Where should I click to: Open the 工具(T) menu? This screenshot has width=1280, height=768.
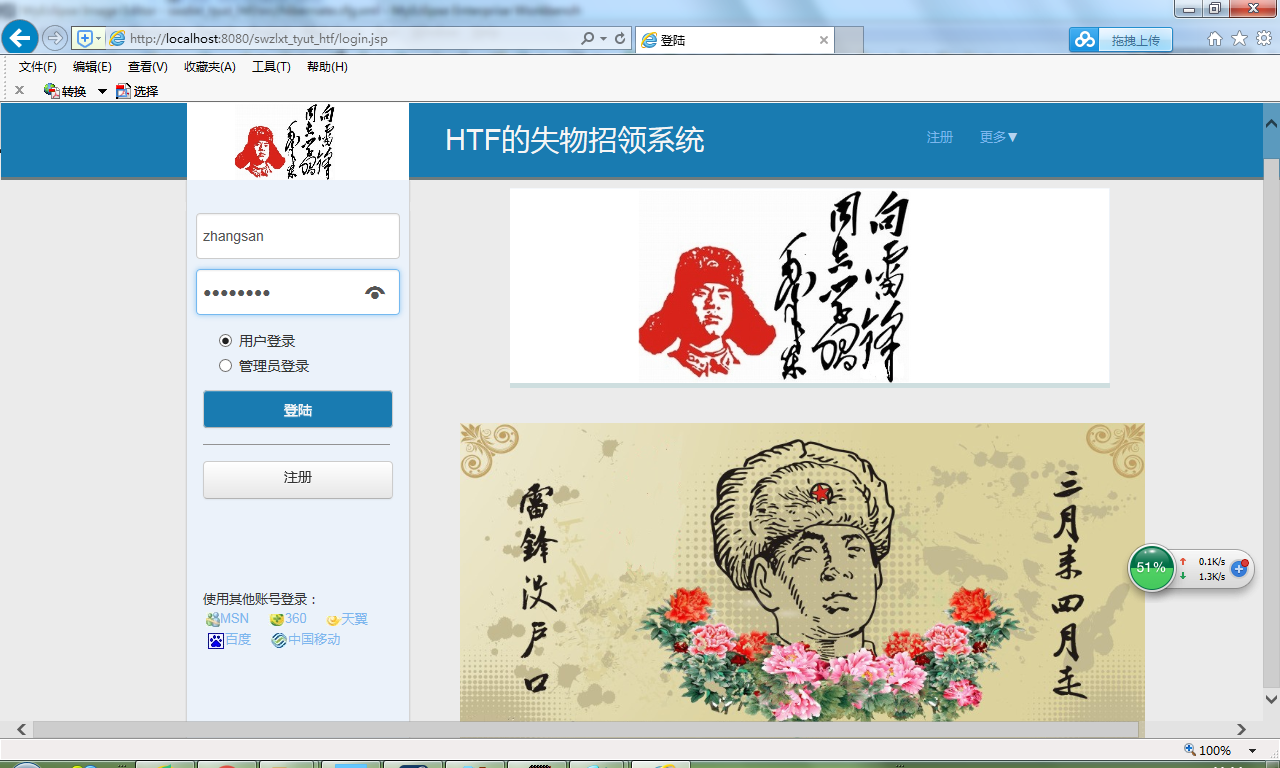point(271,67)
